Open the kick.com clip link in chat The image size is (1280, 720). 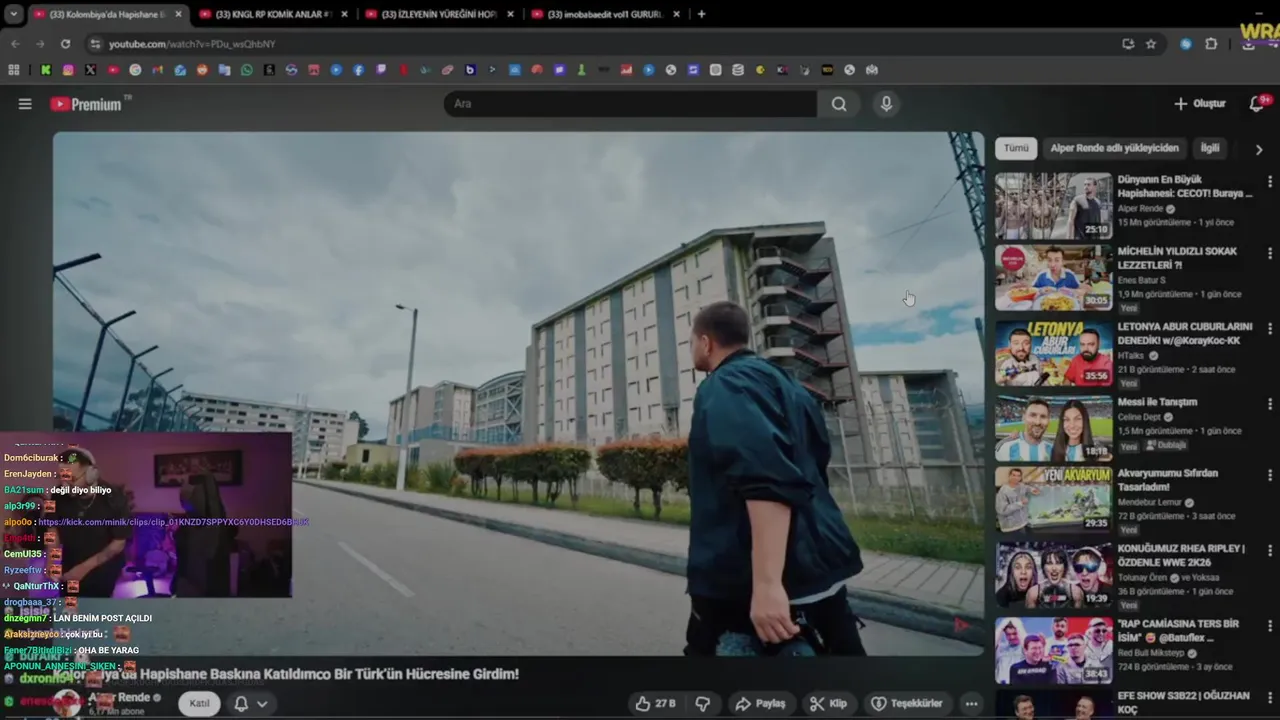tap(173, 522)
